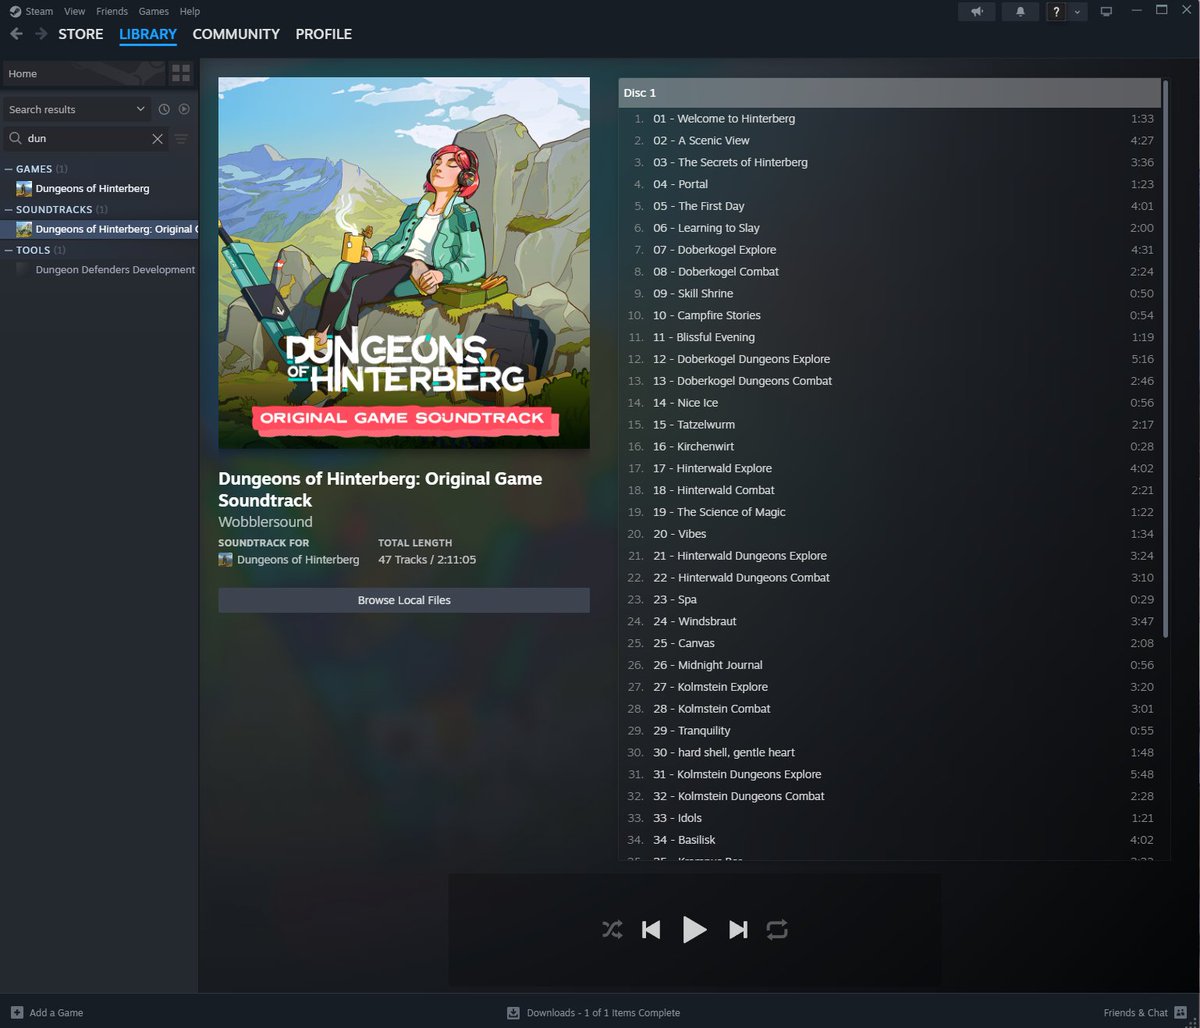Play track 34 - Basilisk
Viewport: 1200px width, 1028px height.
(x=889, y=840)
